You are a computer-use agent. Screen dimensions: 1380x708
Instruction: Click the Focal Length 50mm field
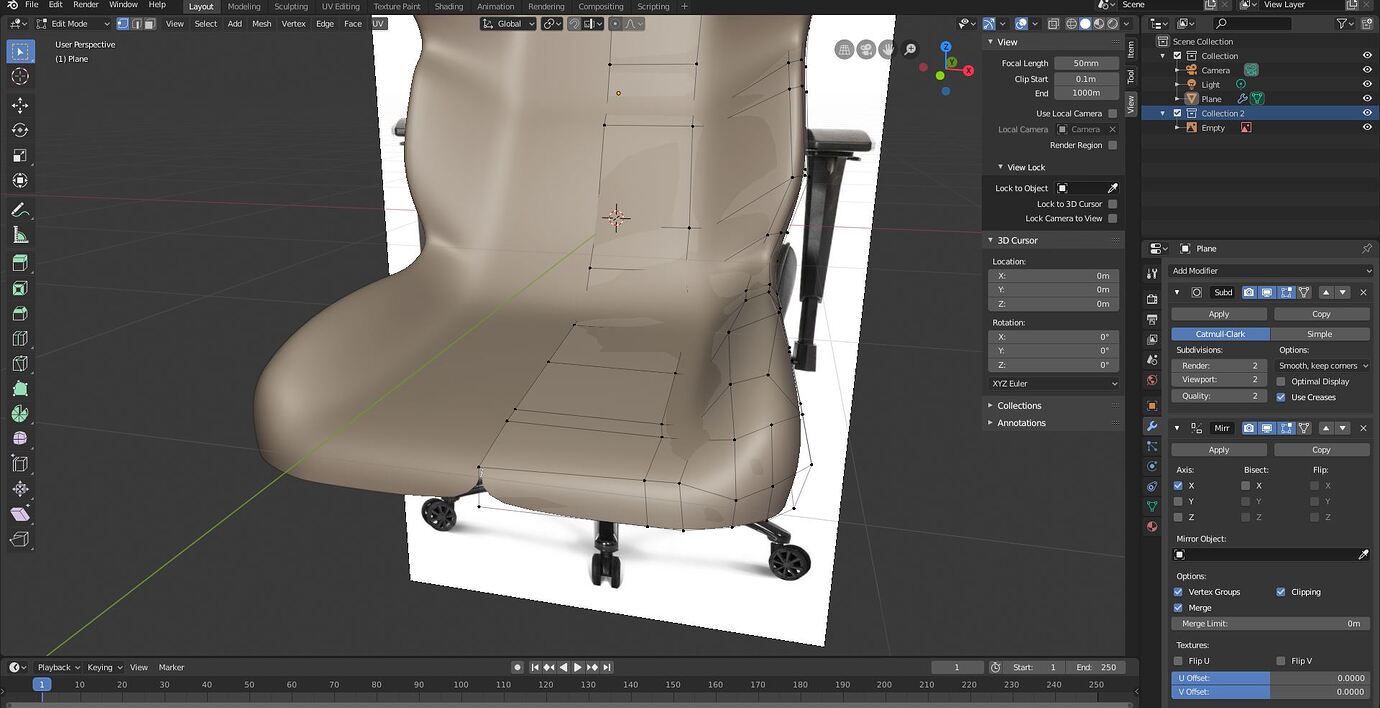click(1086, 63)
